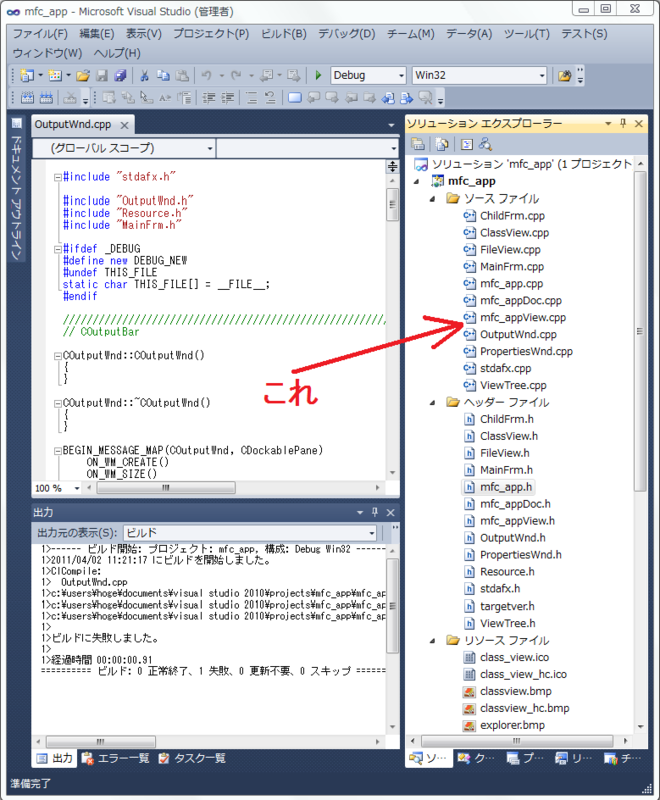
Task: Switch to the Task List tab
Action: [192, 758]
